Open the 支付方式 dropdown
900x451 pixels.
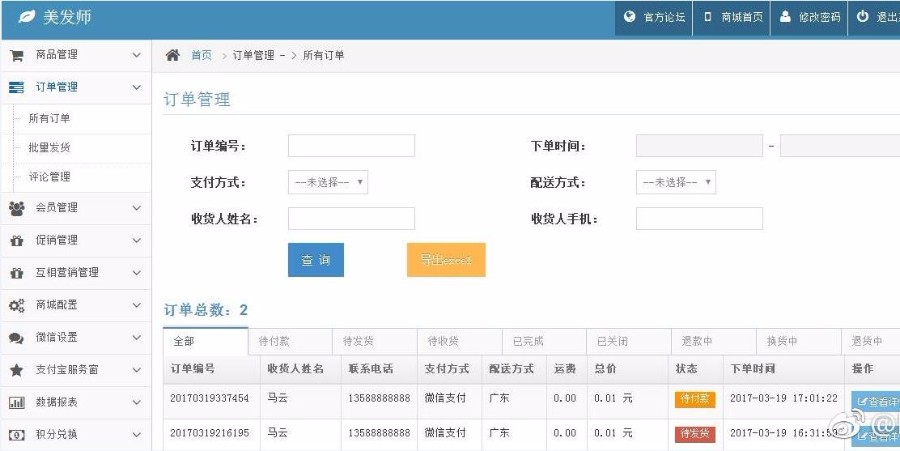point(328,182)
